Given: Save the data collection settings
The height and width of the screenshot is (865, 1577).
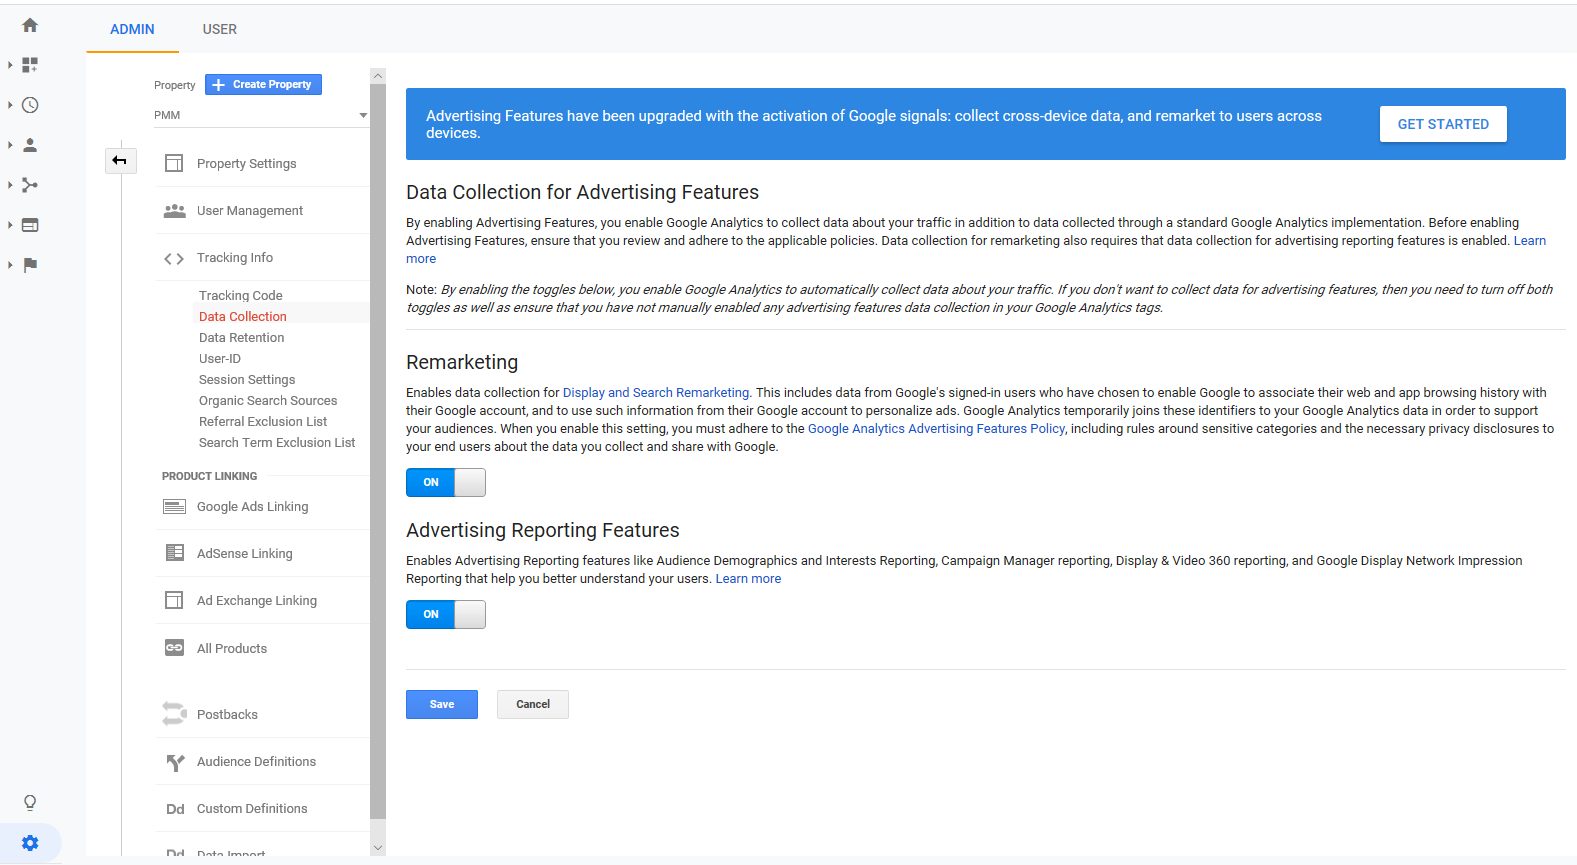Looking at the screenshot, I should point(441,704).
